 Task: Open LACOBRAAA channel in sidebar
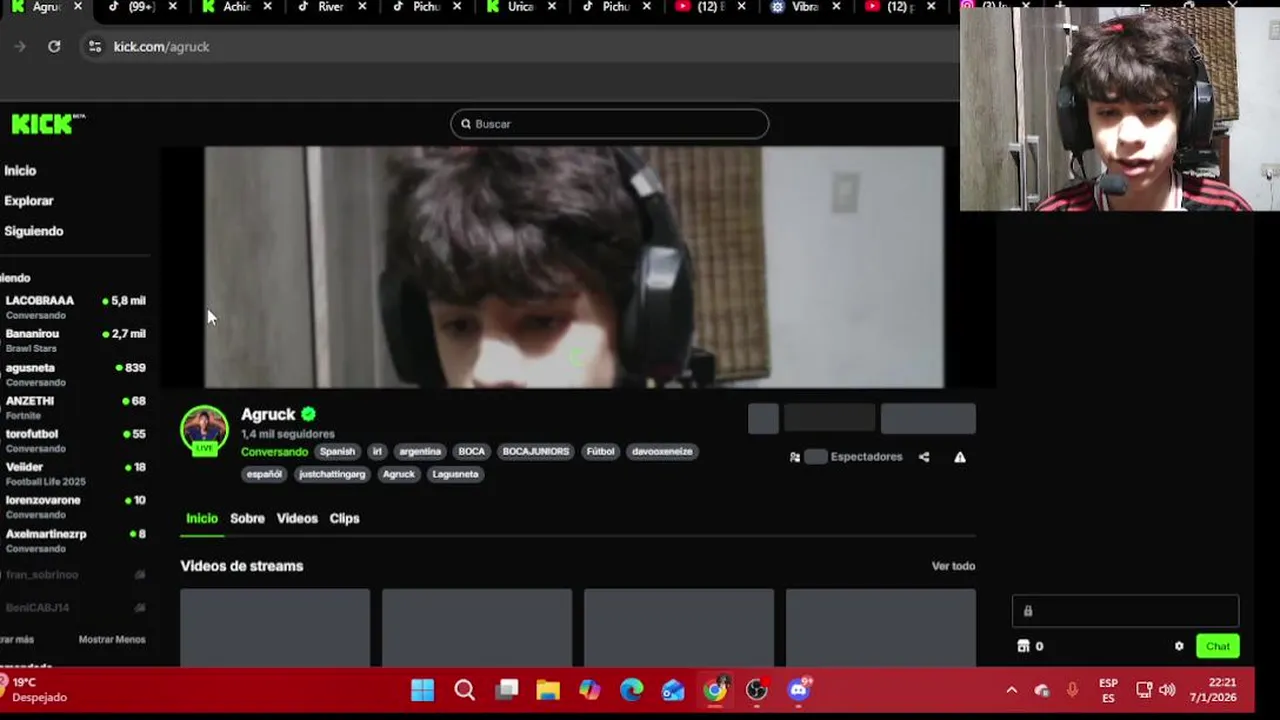point(75,307)
